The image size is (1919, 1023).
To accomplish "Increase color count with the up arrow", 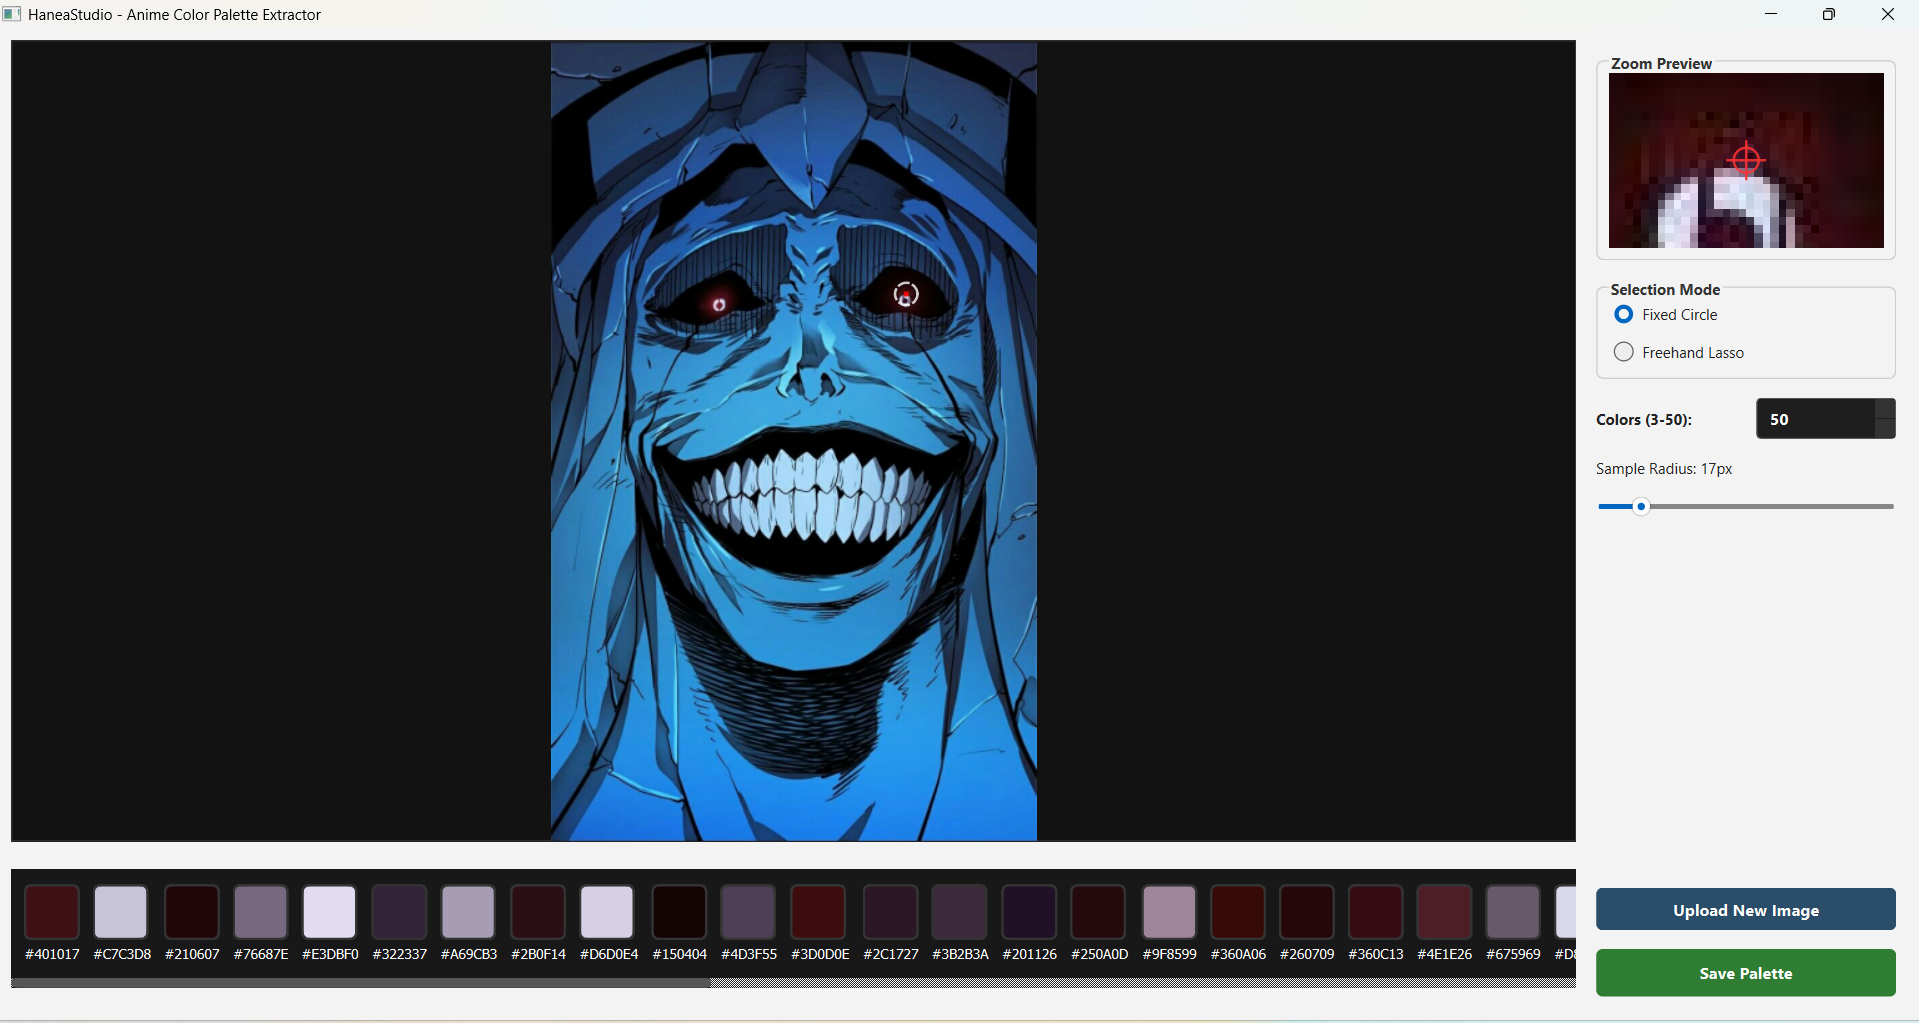I will [x=1885, y=409].
